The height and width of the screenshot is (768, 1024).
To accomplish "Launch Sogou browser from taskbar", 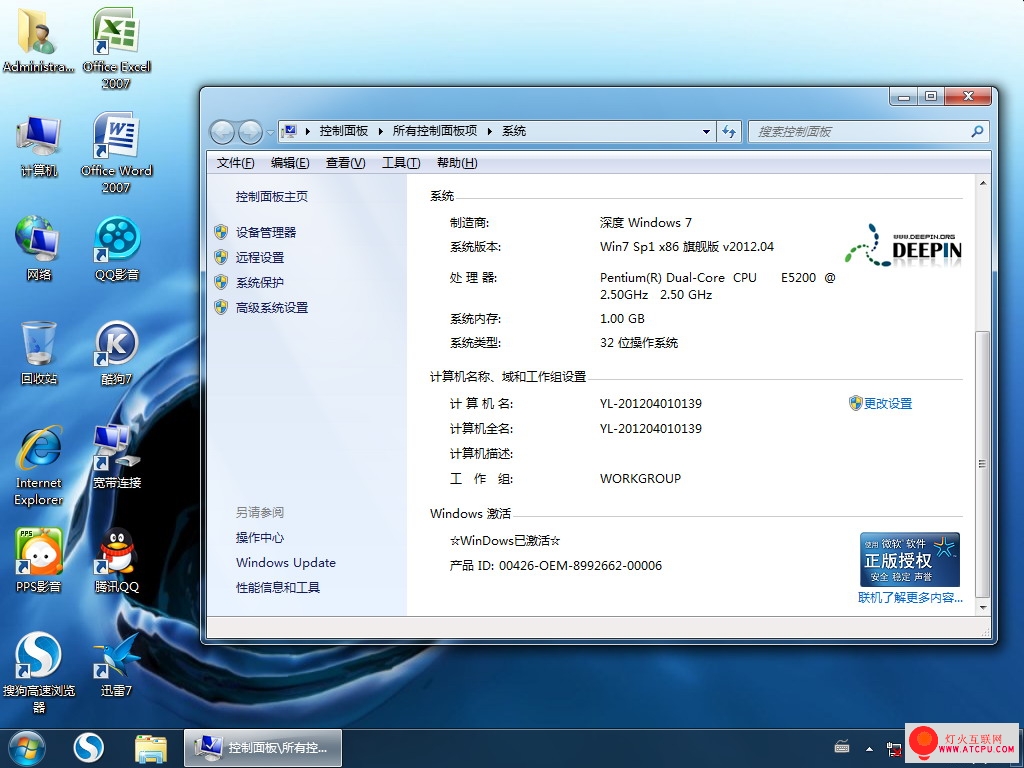I will click(88, 748).
